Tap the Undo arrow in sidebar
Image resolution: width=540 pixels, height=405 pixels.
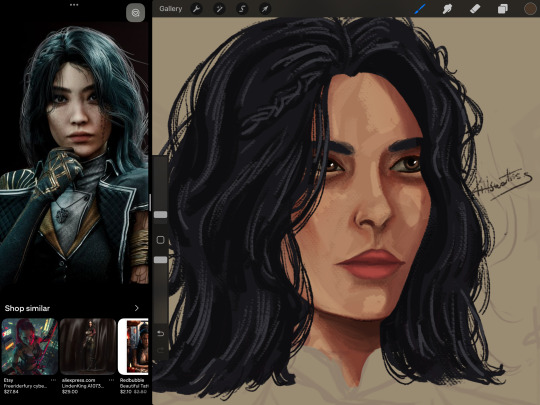tap(160, 333)
